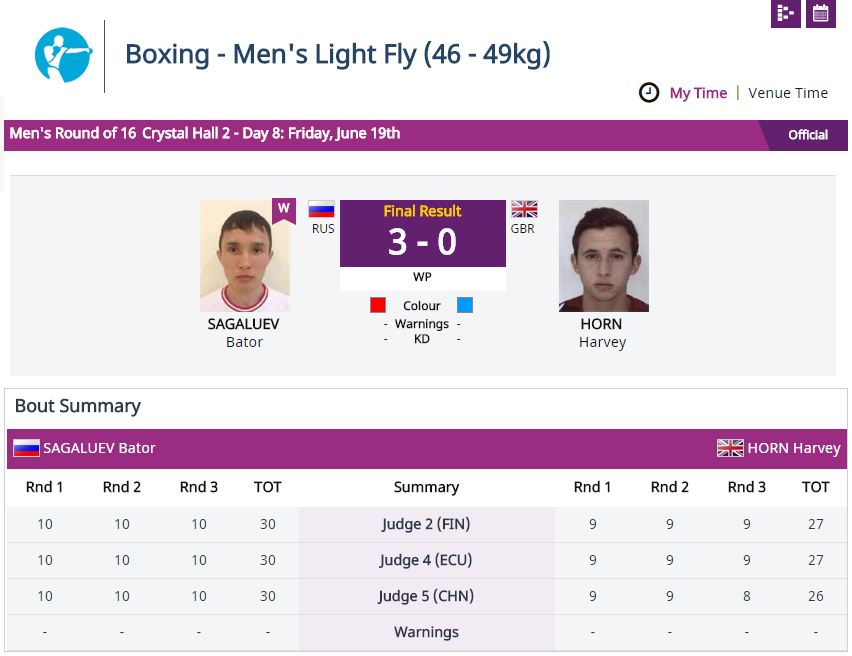Image resolution: width=852 pixels, height=656 pixels.
Task: Select the Judge 2 (FIN) row
Action: pyautogui.click(x=426, y=524)
